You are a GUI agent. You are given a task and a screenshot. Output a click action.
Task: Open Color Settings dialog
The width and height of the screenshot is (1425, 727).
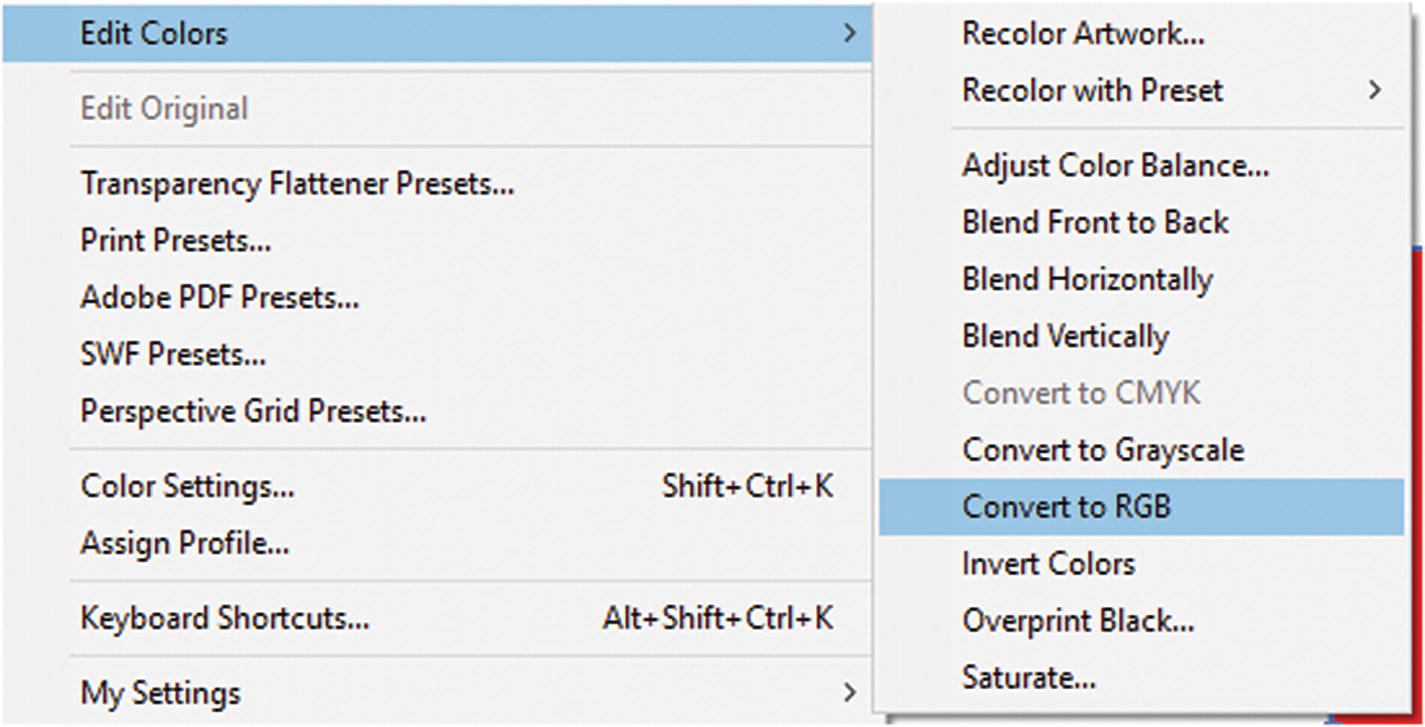[x=188, y=487]
